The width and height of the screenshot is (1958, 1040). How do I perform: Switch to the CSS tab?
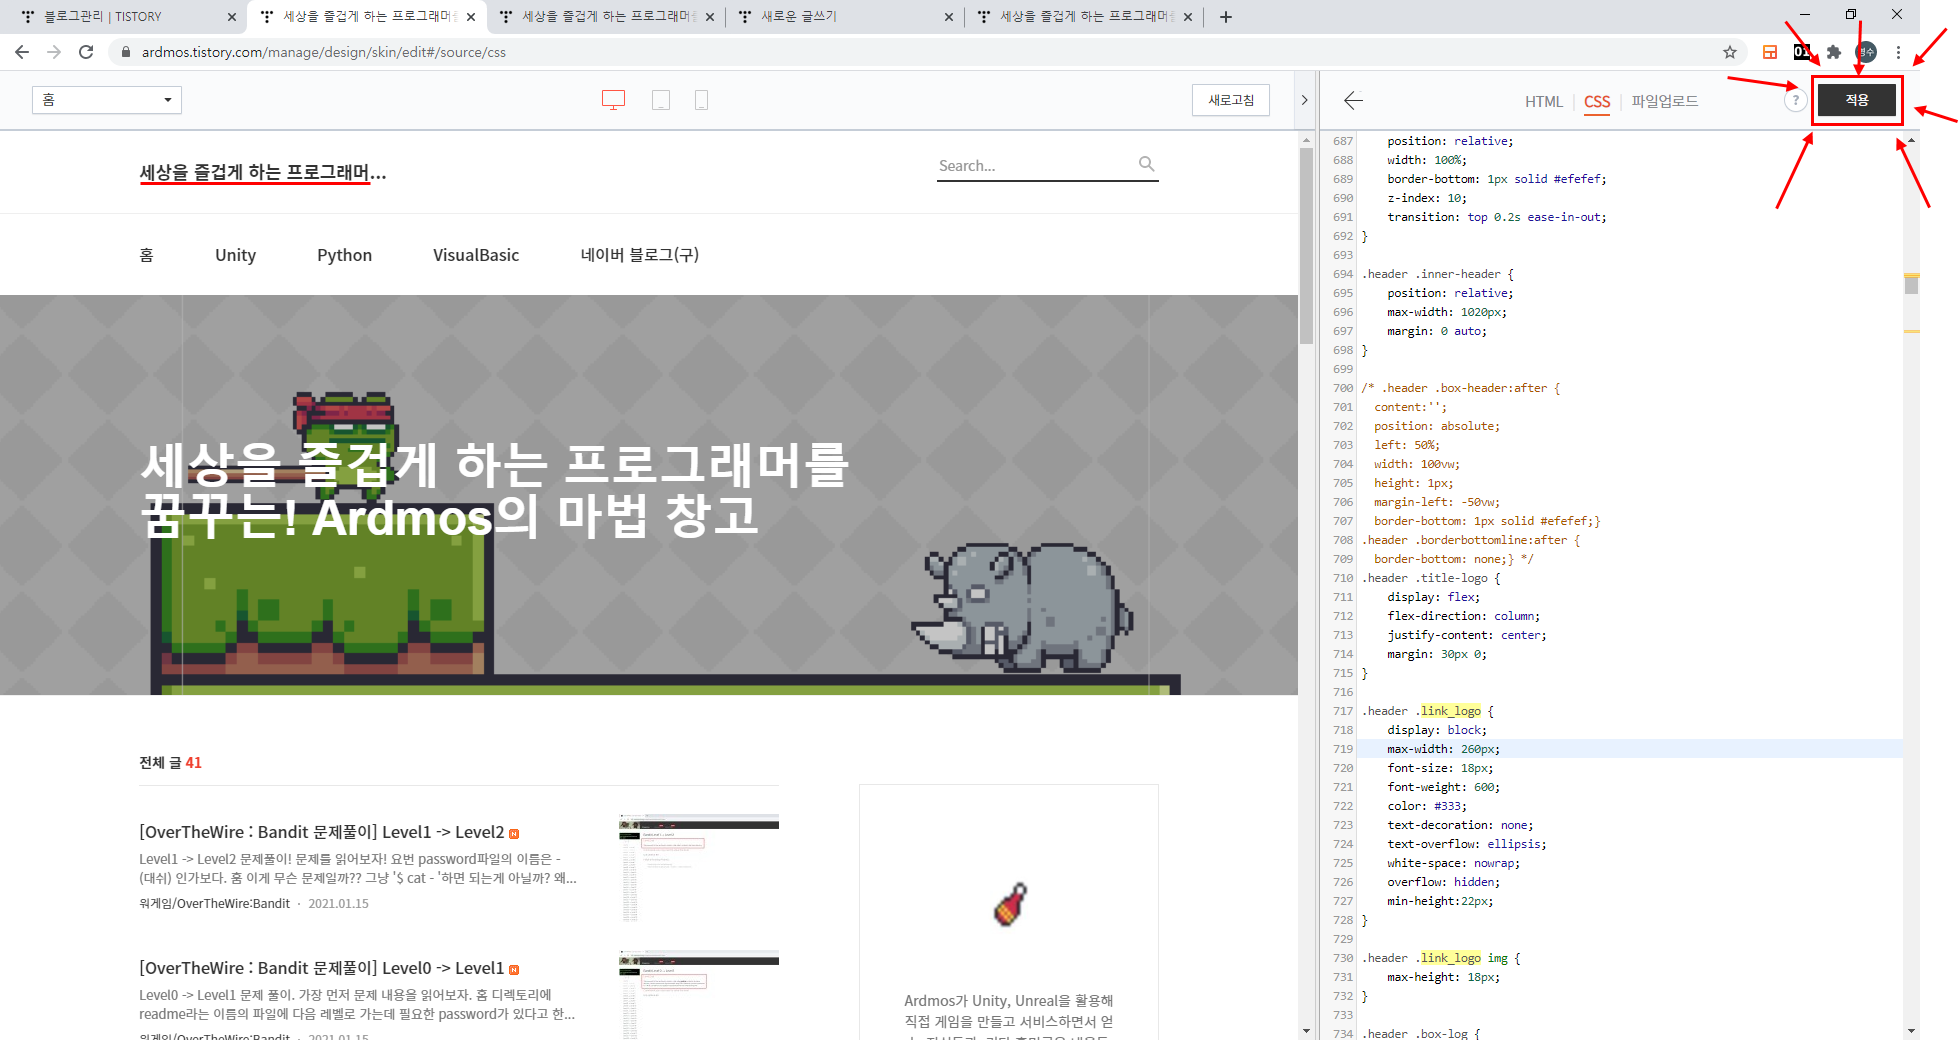(x=1597, y=101)
